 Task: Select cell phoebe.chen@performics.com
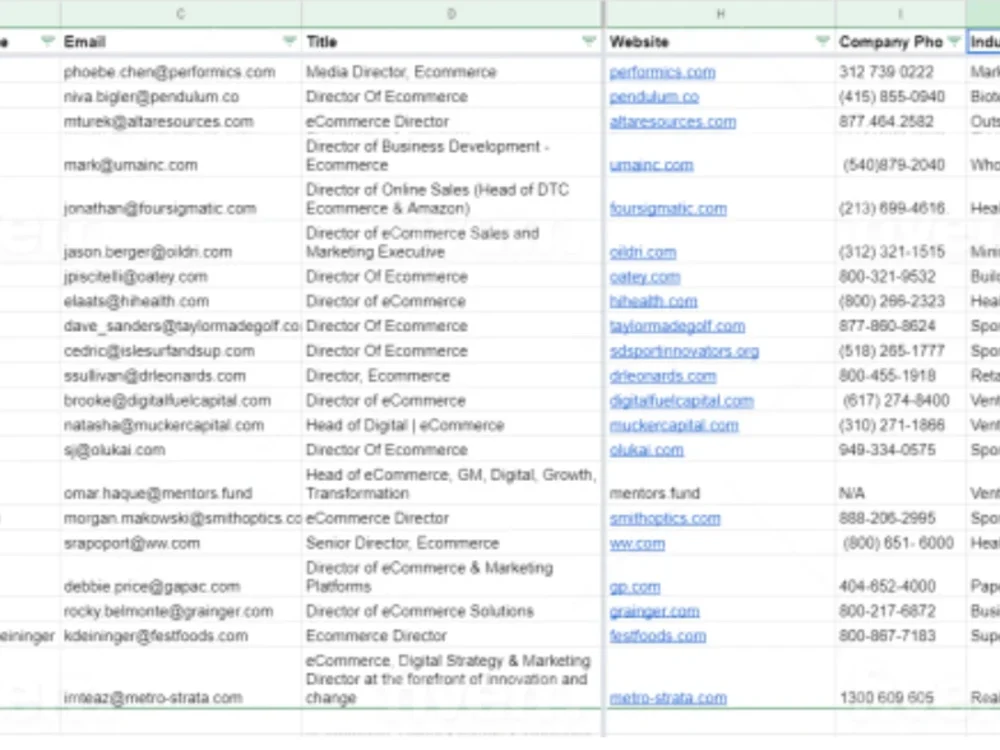[x=181, y=72]
